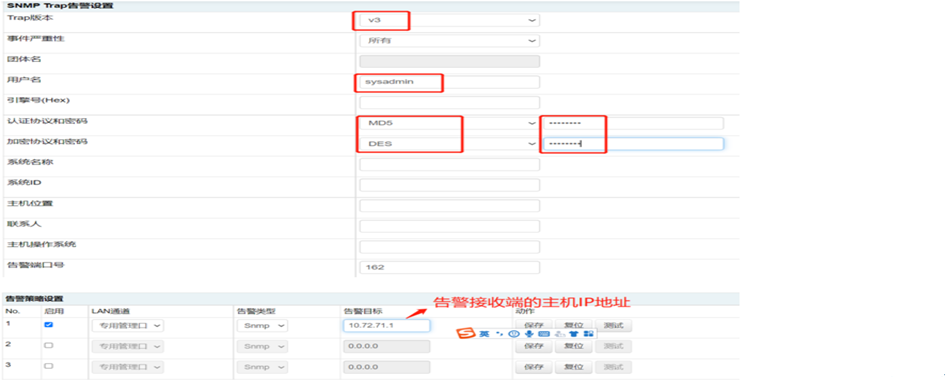Image resolution: width=947 pixels, height=383 pixels.
Task: Open LAN通道 dropdown in row 3
Action: (x=127, y=367)
